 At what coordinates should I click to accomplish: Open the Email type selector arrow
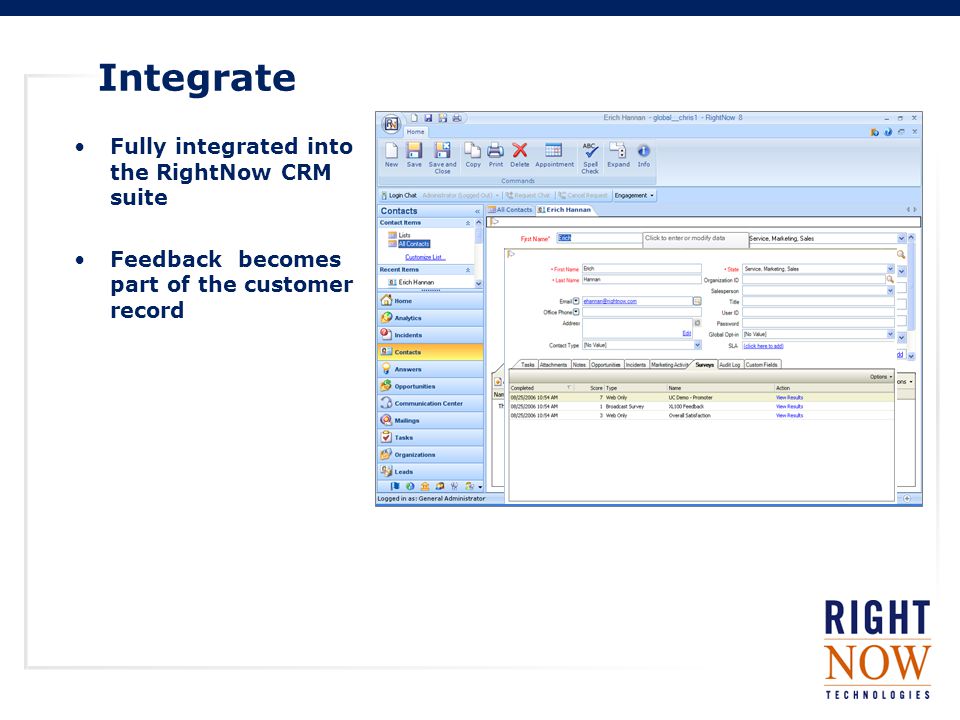(x=576, y=301)
